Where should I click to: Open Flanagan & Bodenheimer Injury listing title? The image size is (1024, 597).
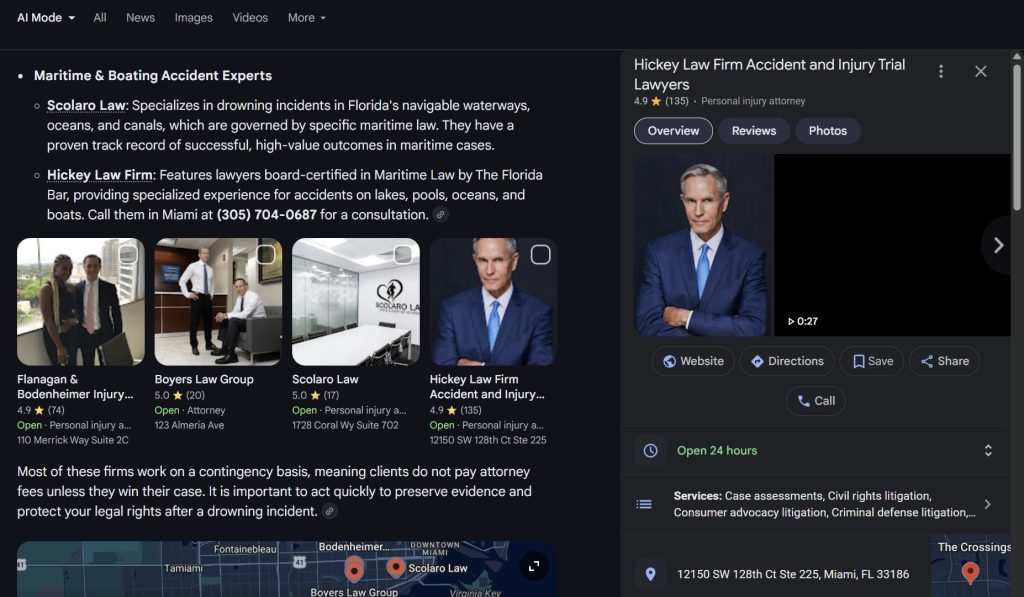[x=75, y=387]
